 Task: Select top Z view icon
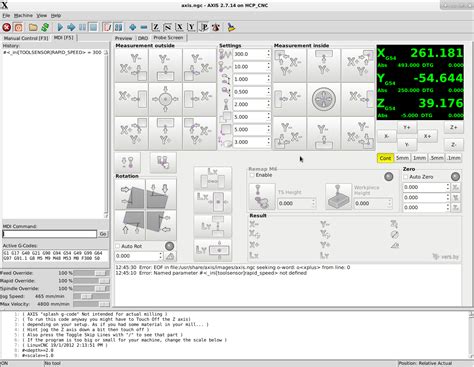click(156, 27)
